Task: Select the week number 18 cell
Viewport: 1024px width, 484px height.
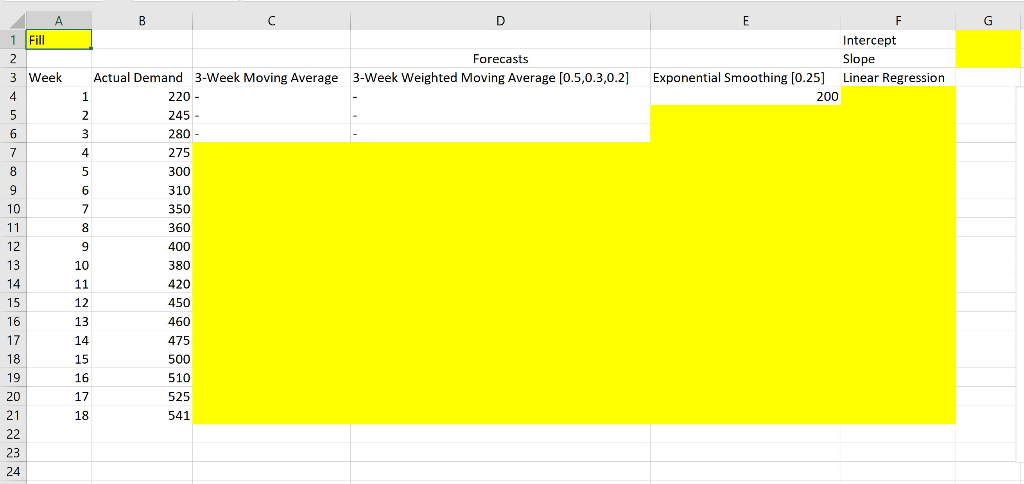Action: (59, 415)
